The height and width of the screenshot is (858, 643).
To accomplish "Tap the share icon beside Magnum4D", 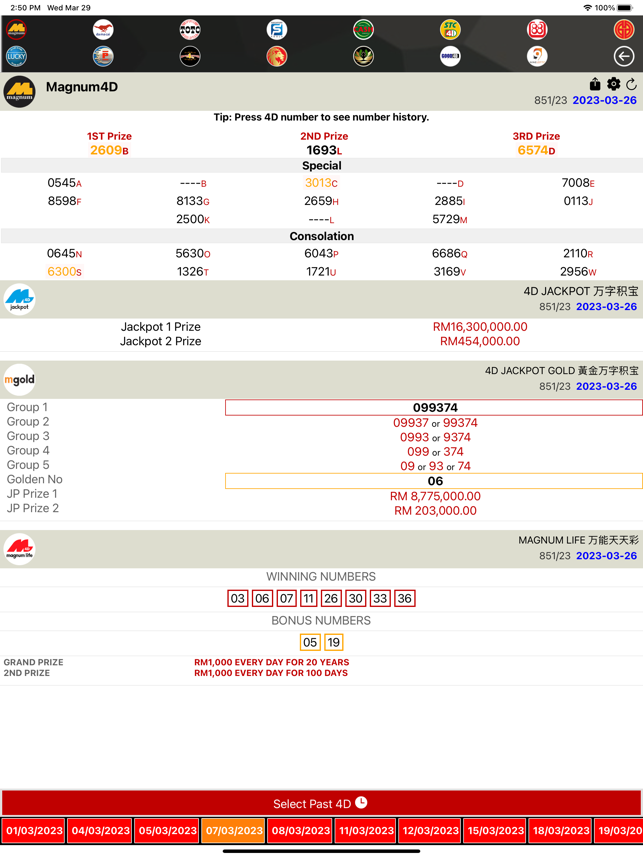I will (x=595, y=84).
